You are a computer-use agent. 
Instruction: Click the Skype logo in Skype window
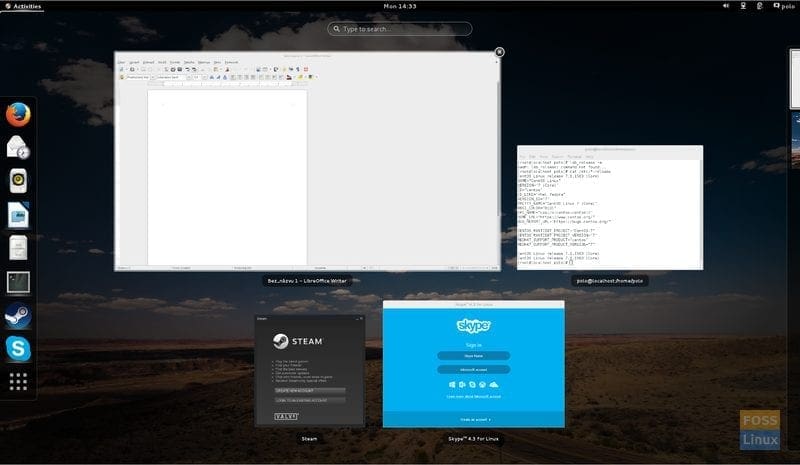[x=473, y=326]
